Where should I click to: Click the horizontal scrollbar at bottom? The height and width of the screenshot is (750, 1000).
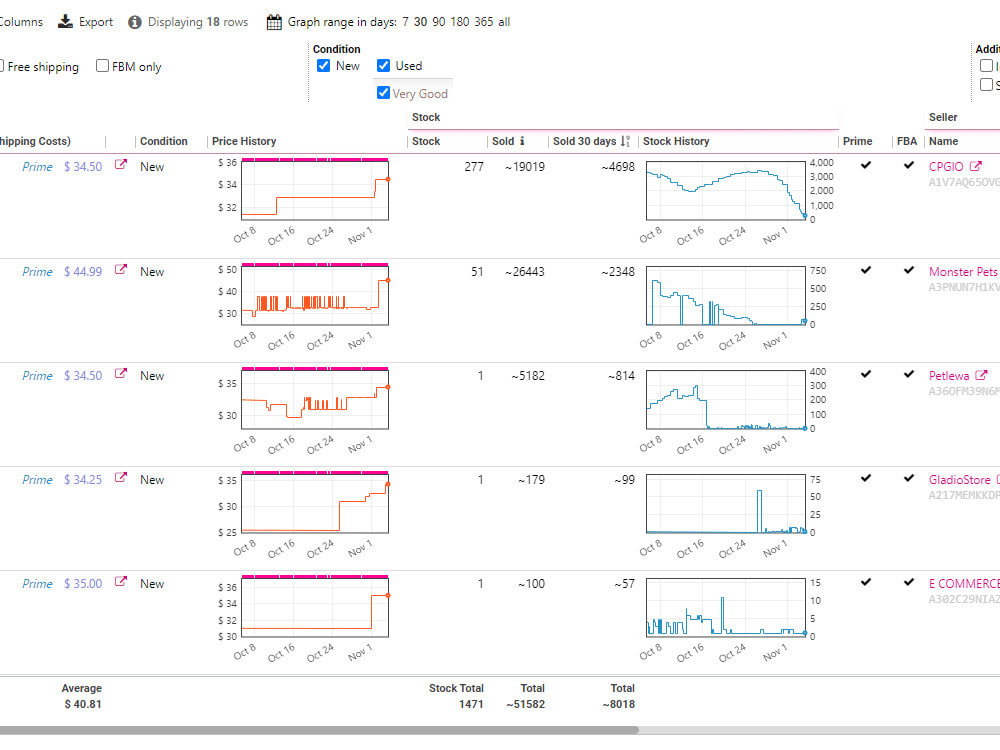319,730
